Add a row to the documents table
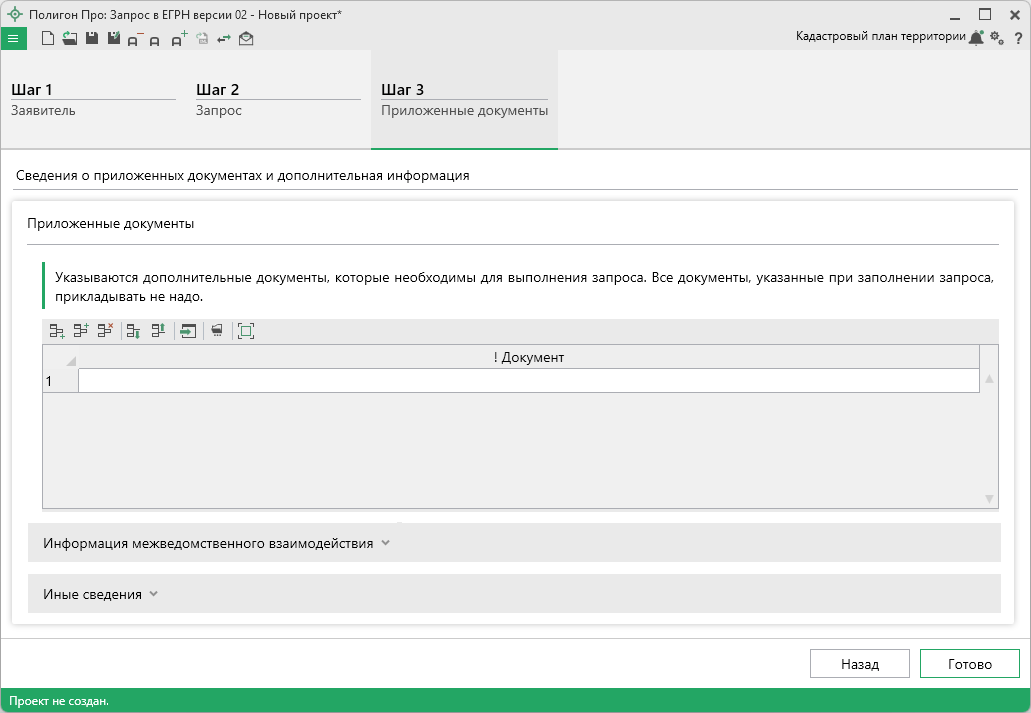1031x713 pixels. coord(57,331)
